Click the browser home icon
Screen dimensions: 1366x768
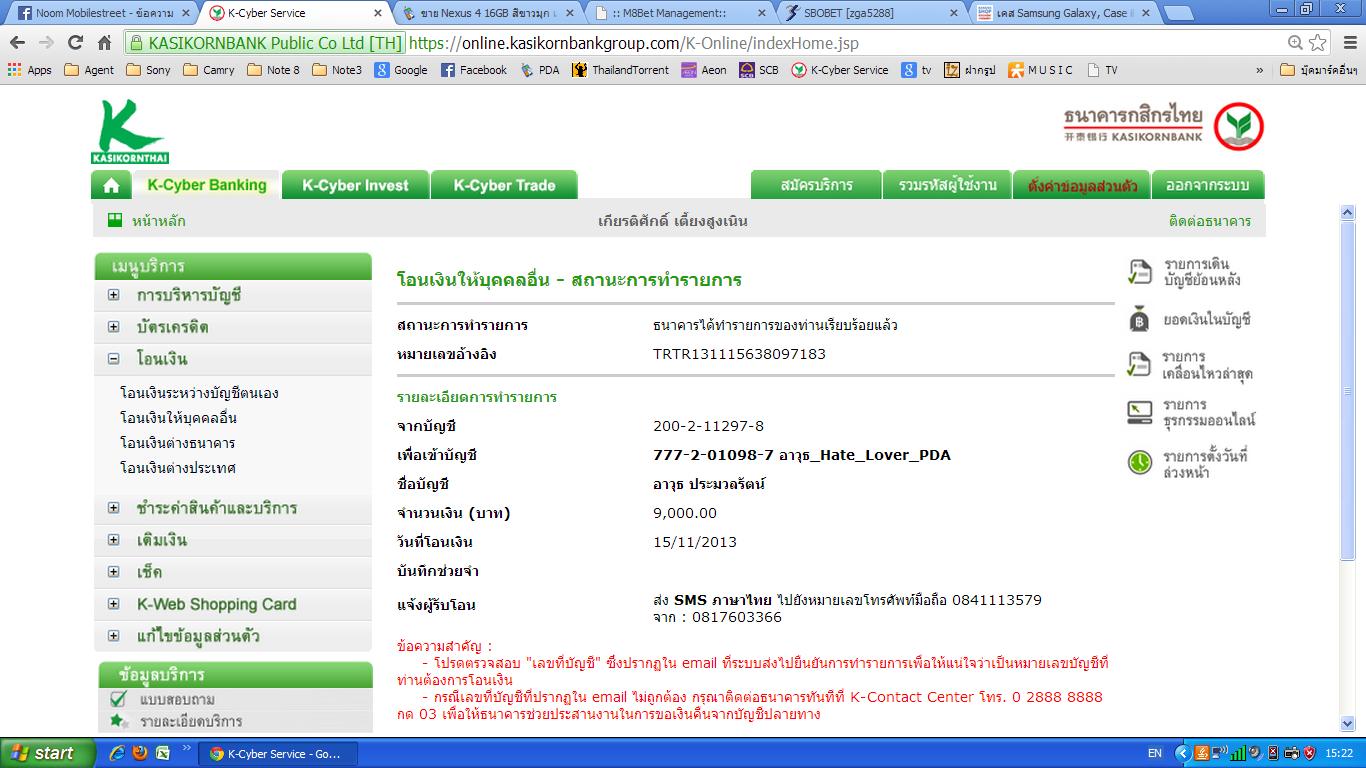[104, 43]
